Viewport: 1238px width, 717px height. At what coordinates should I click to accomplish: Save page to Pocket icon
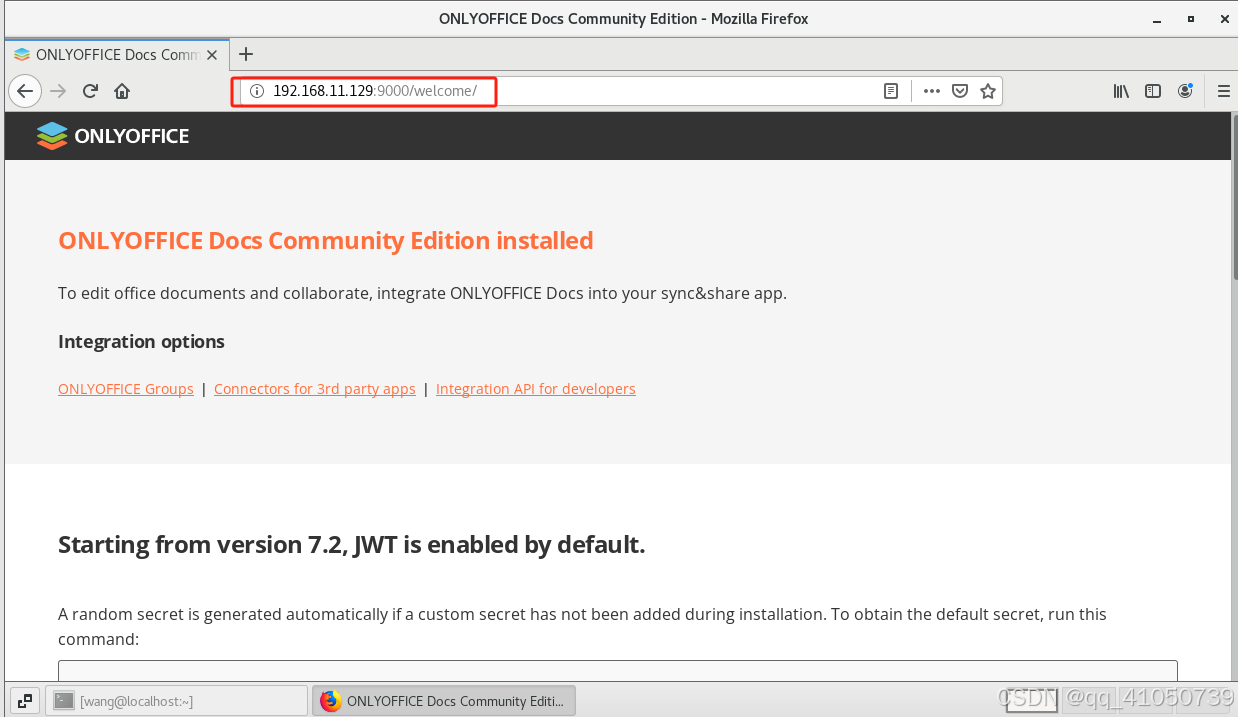[959, 91]
